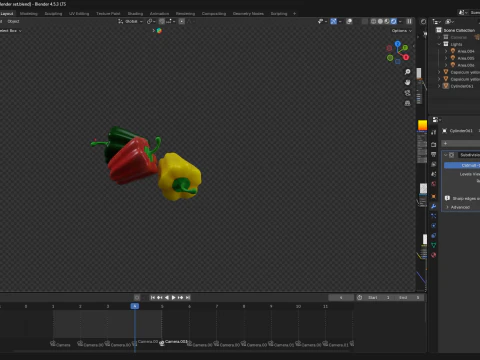
Task: Open the viewport shading options arrow
Action: pos(400,21)
